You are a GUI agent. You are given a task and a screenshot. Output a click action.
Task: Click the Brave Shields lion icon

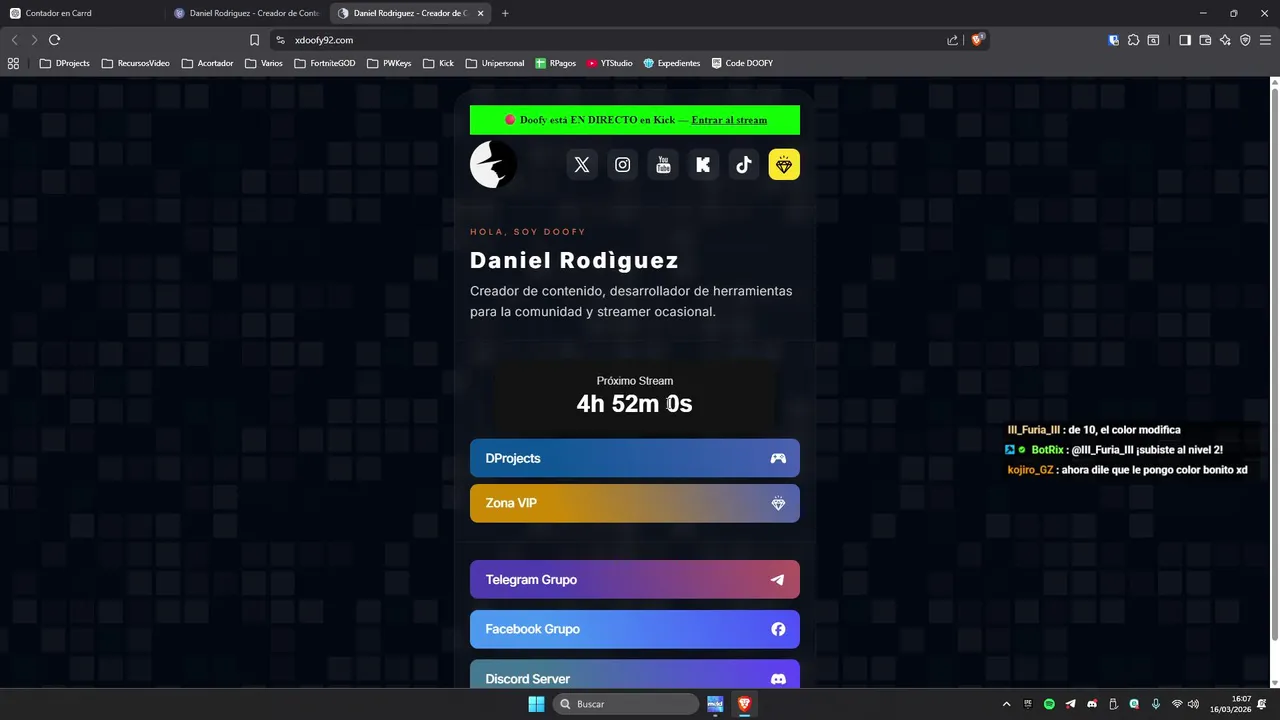coord(978,40)
